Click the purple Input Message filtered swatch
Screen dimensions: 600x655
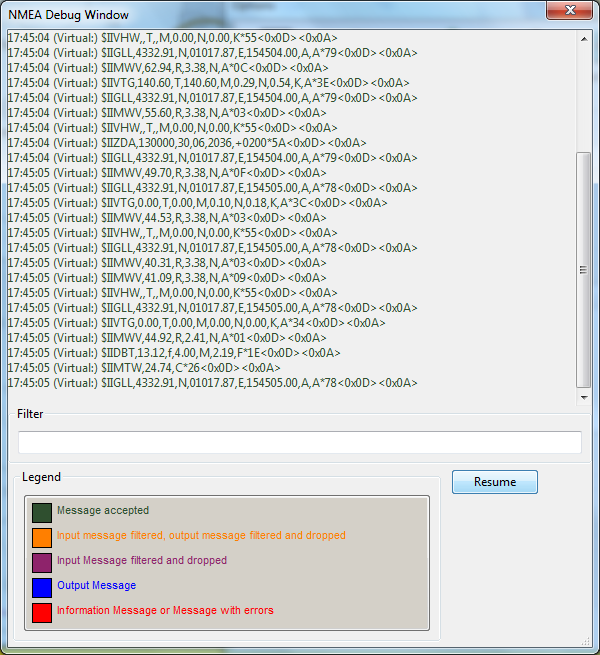click(x=41, y=562)
